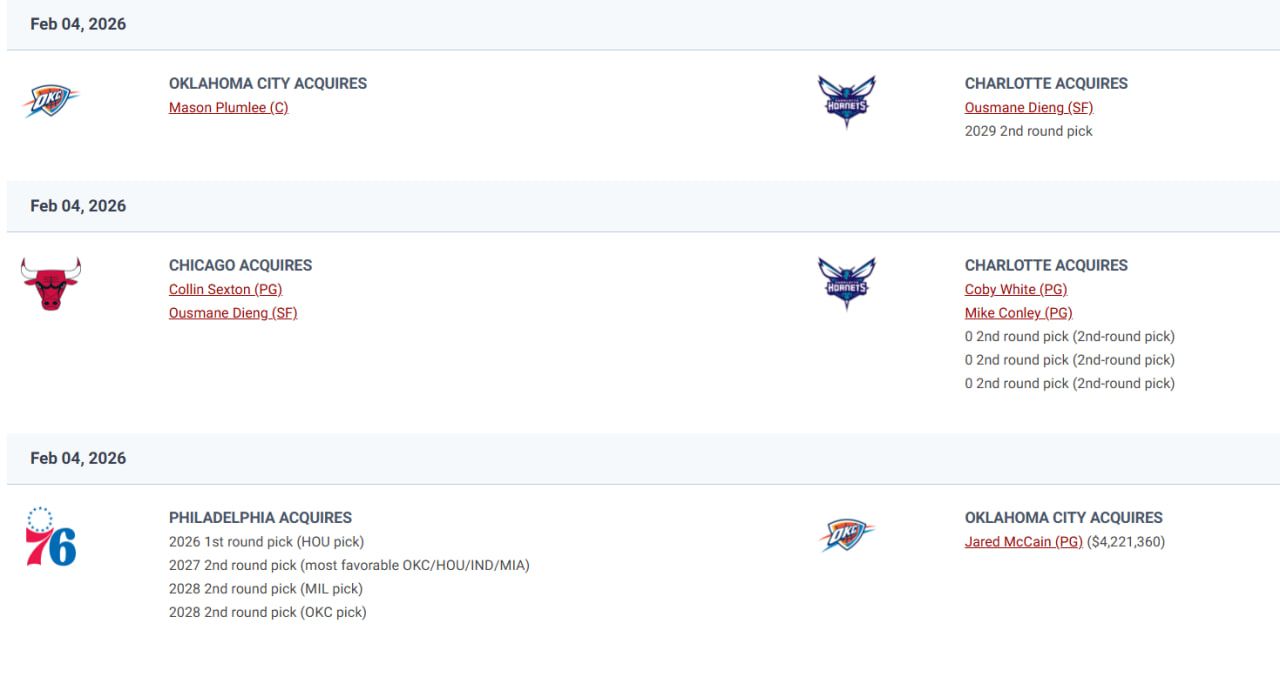Open Coby White (PG) player link

[x=1015, y=290]
